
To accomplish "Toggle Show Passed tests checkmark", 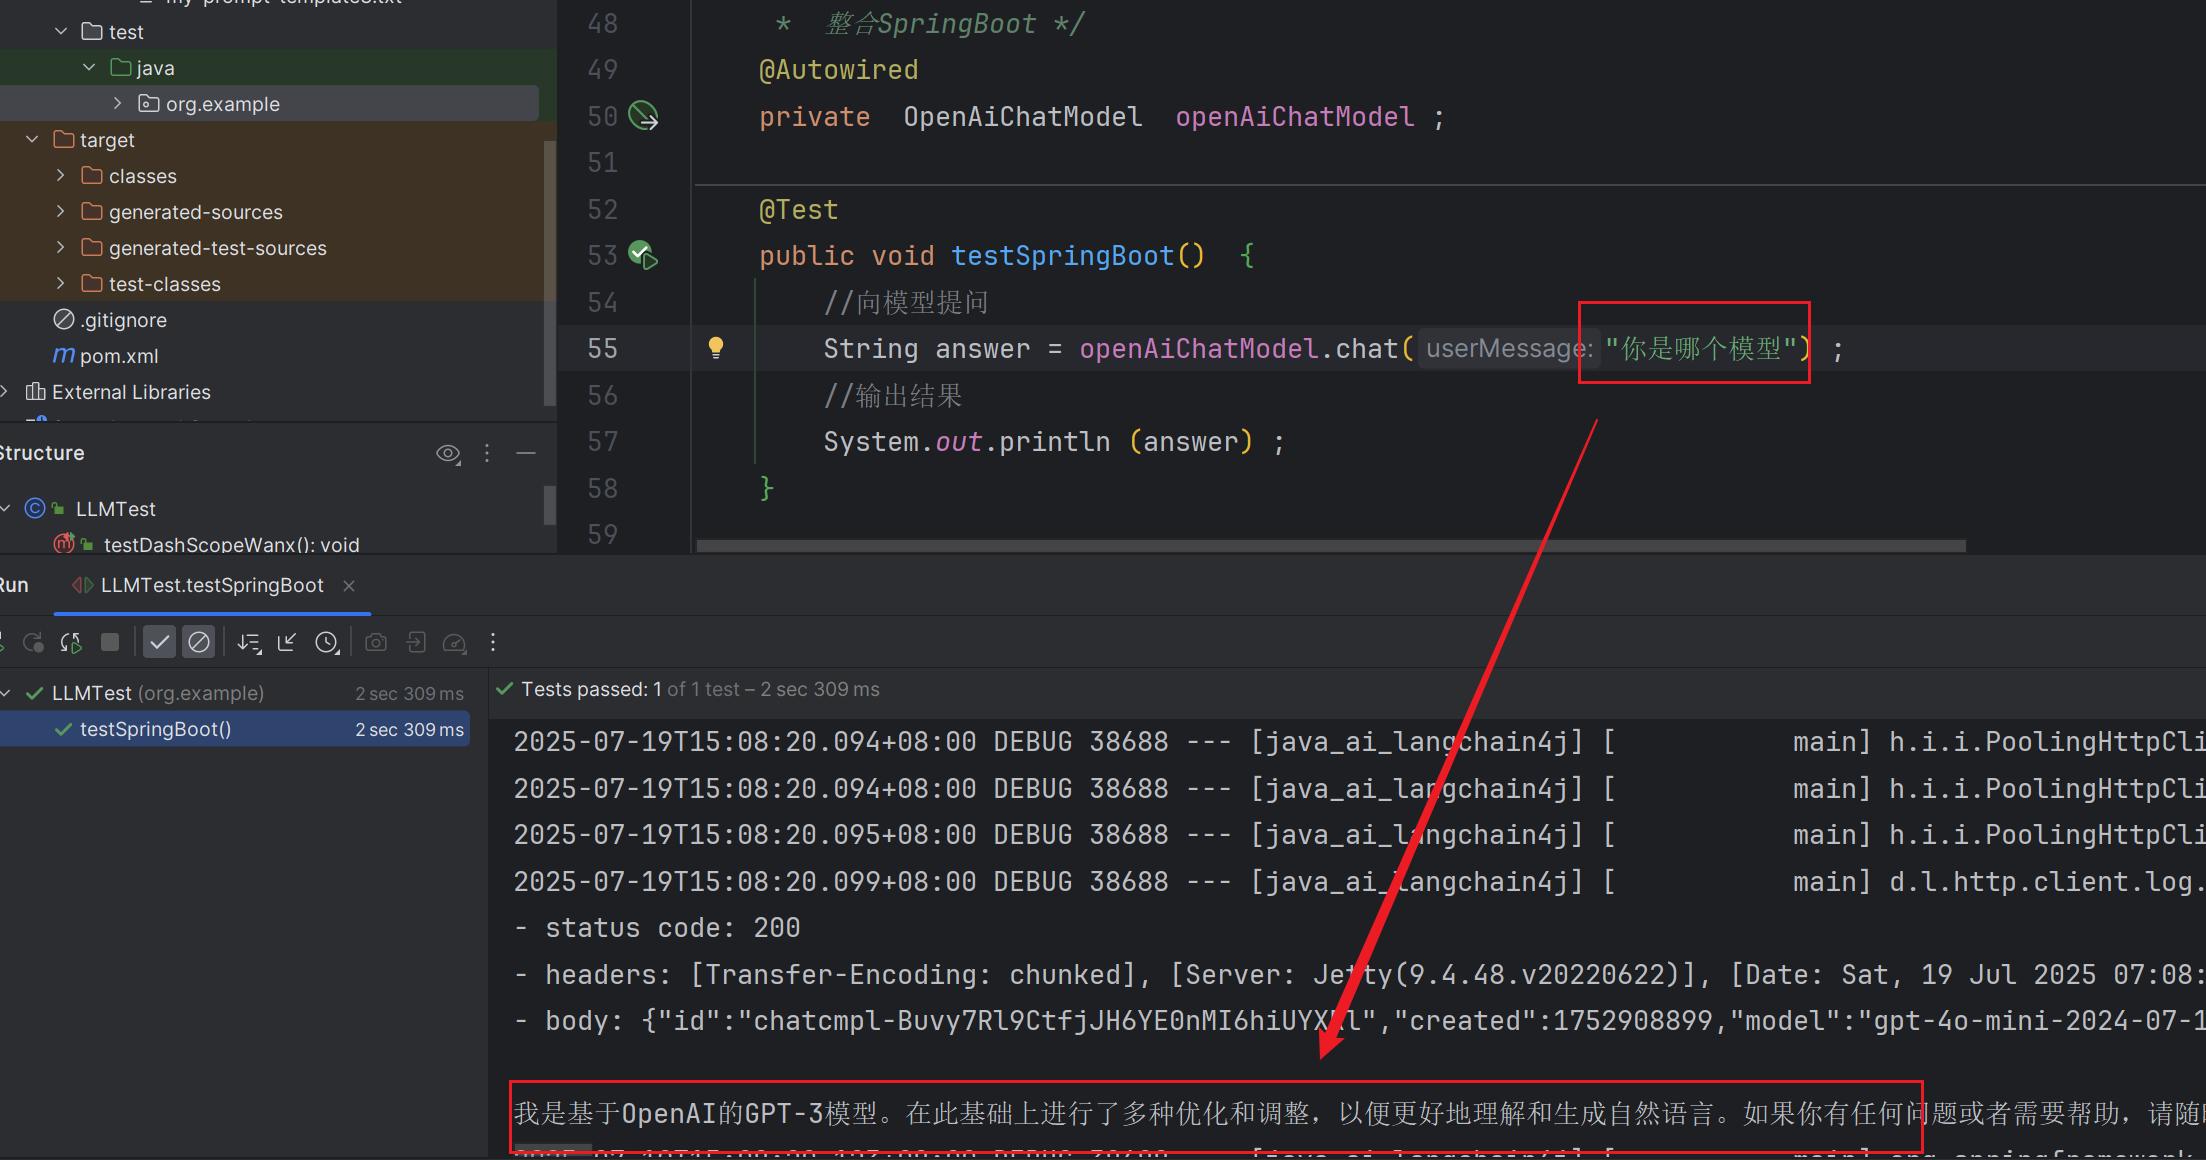I will pos(159,642).
